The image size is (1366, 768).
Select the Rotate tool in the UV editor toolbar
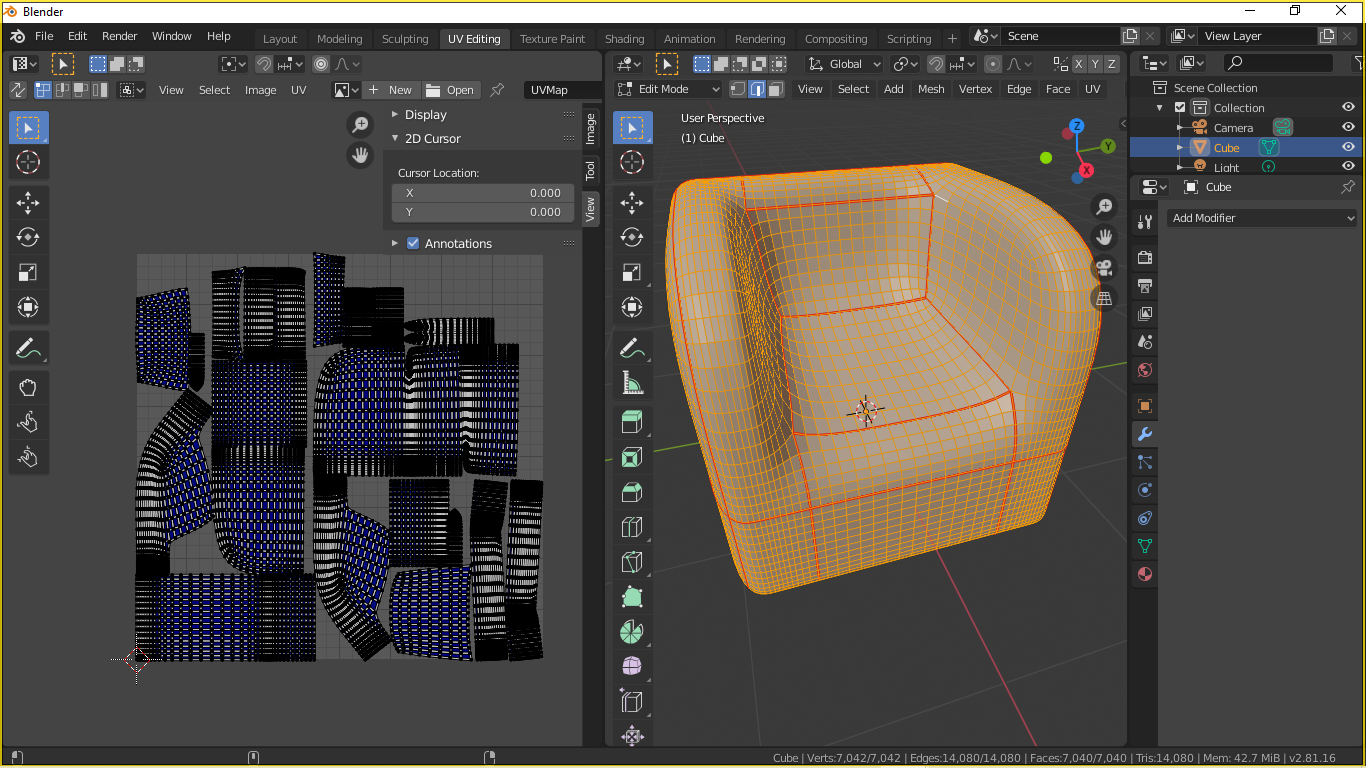point(28,237)
